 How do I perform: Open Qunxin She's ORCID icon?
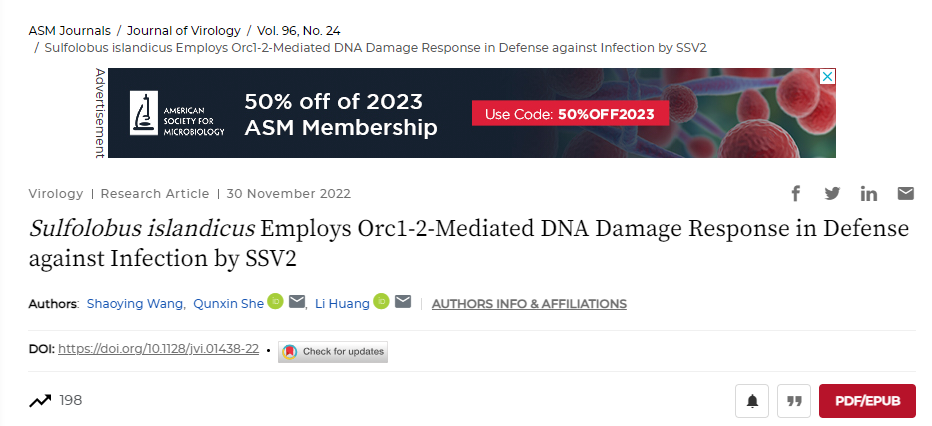pyautogui.click(x=275, y=302)
